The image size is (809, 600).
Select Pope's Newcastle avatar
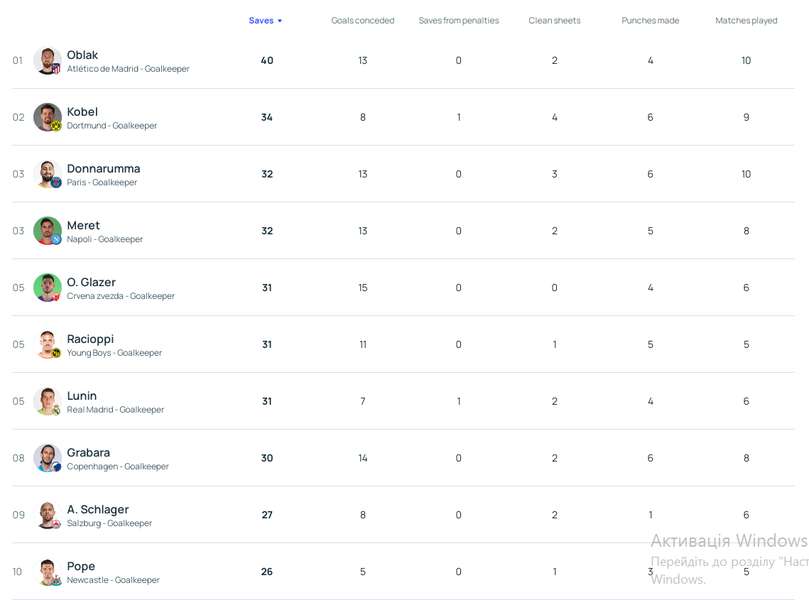point(47,572)
